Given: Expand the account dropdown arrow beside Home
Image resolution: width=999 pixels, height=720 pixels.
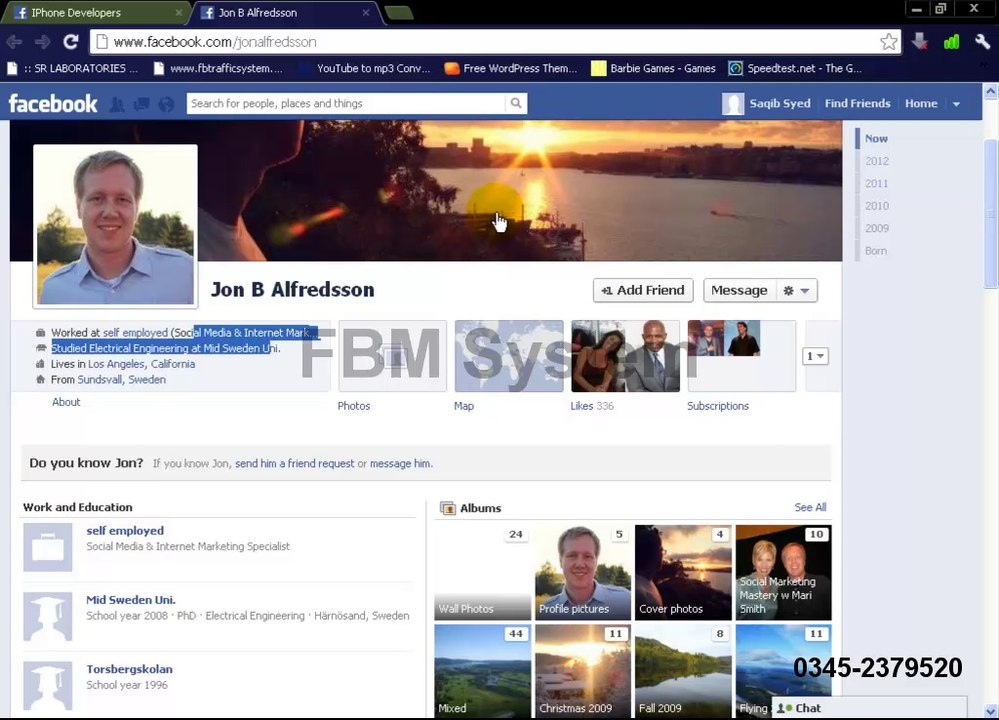Looking at the screenshot, I should coord(956,104).
